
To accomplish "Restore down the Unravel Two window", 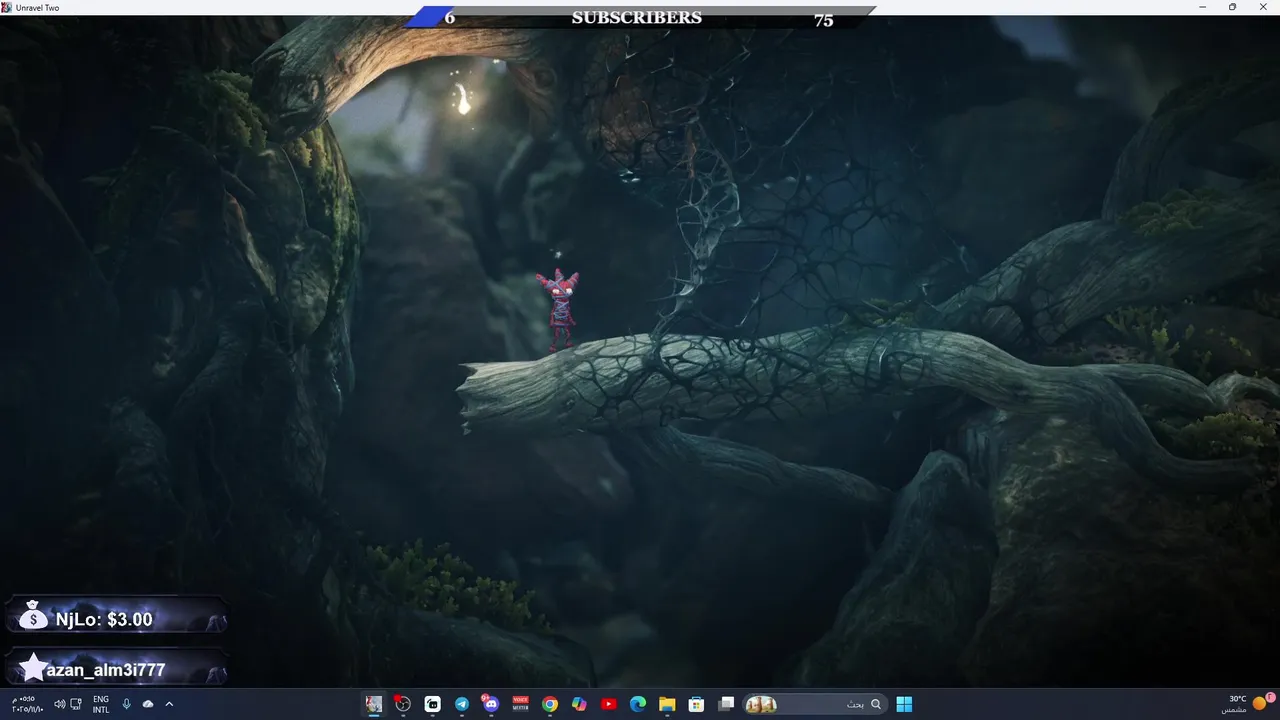I will [x=1232, y=7].
